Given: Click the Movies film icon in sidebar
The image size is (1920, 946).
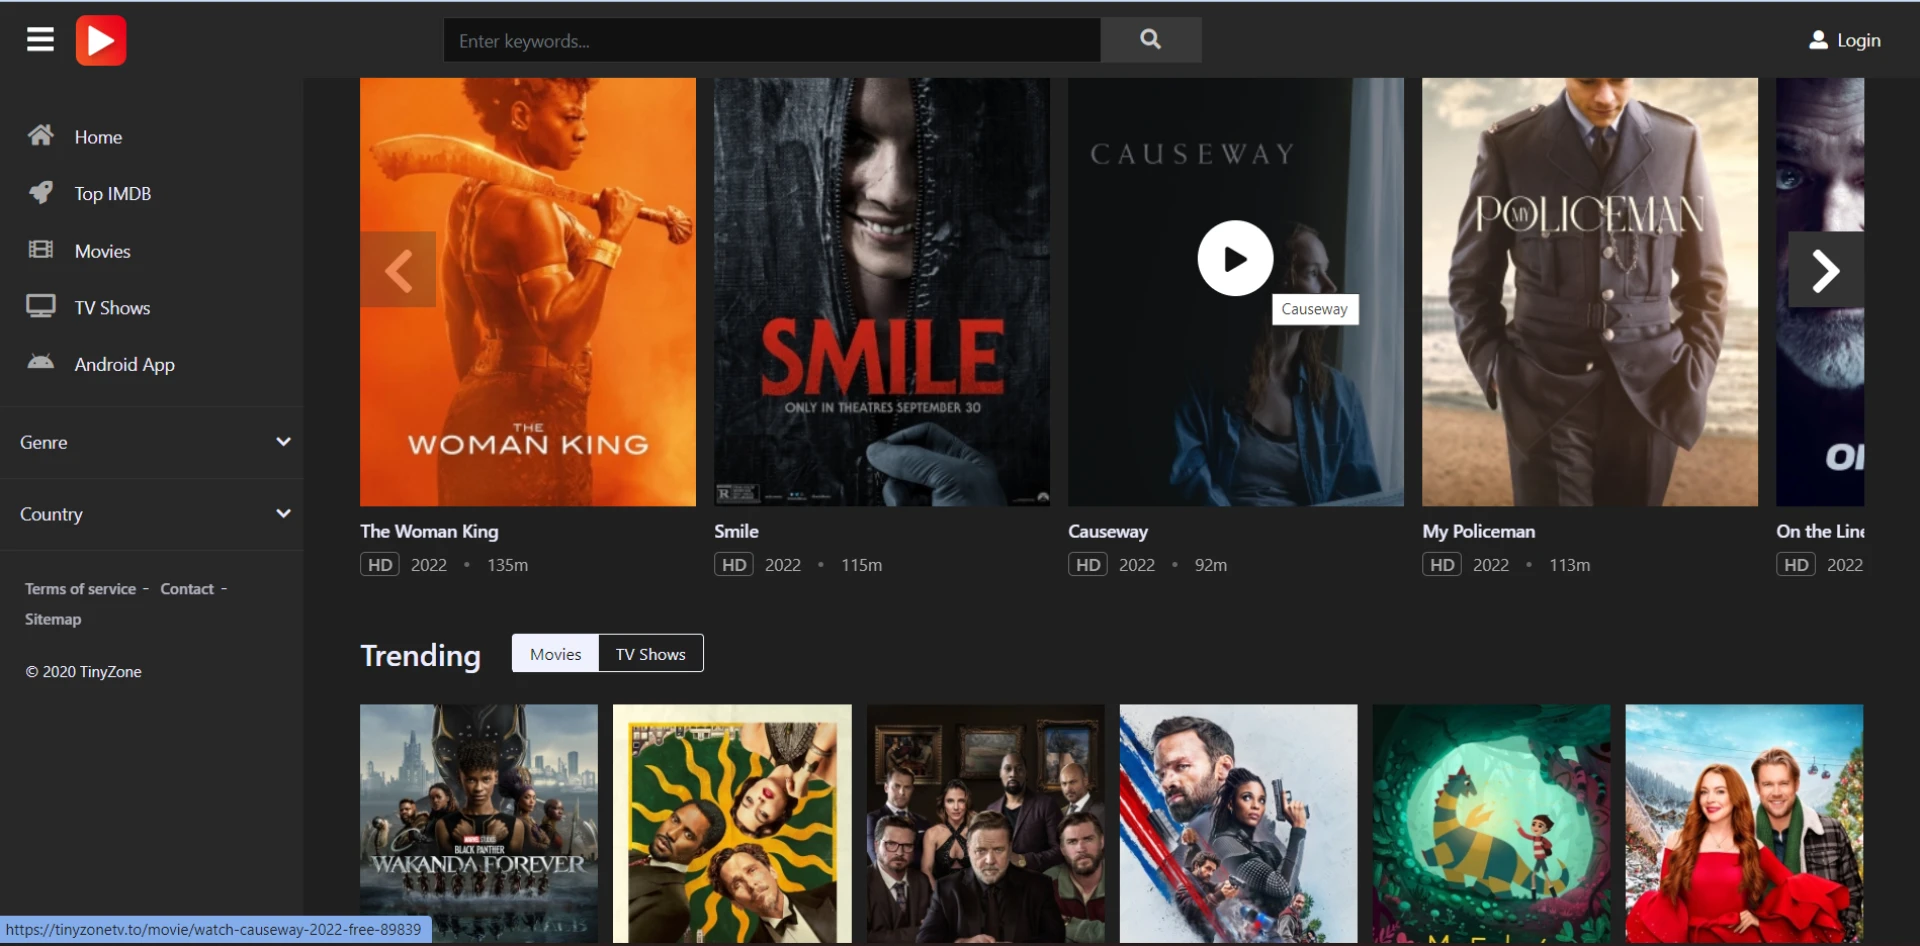Looking at the screenshot, I should pos(41,250).
